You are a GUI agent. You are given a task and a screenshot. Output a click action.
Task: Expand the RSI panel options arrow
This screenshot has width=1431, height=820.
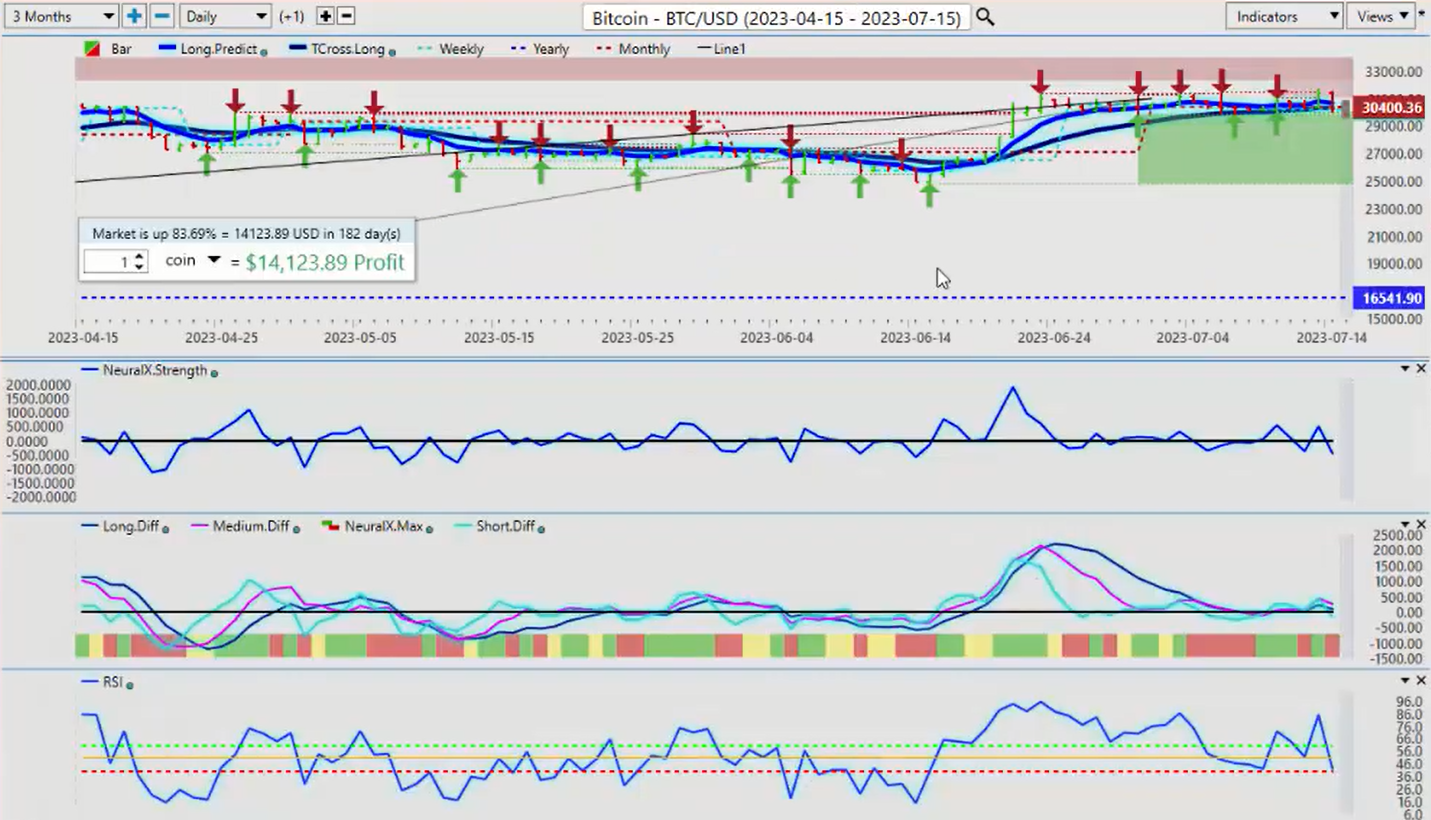click(1405, 680)
